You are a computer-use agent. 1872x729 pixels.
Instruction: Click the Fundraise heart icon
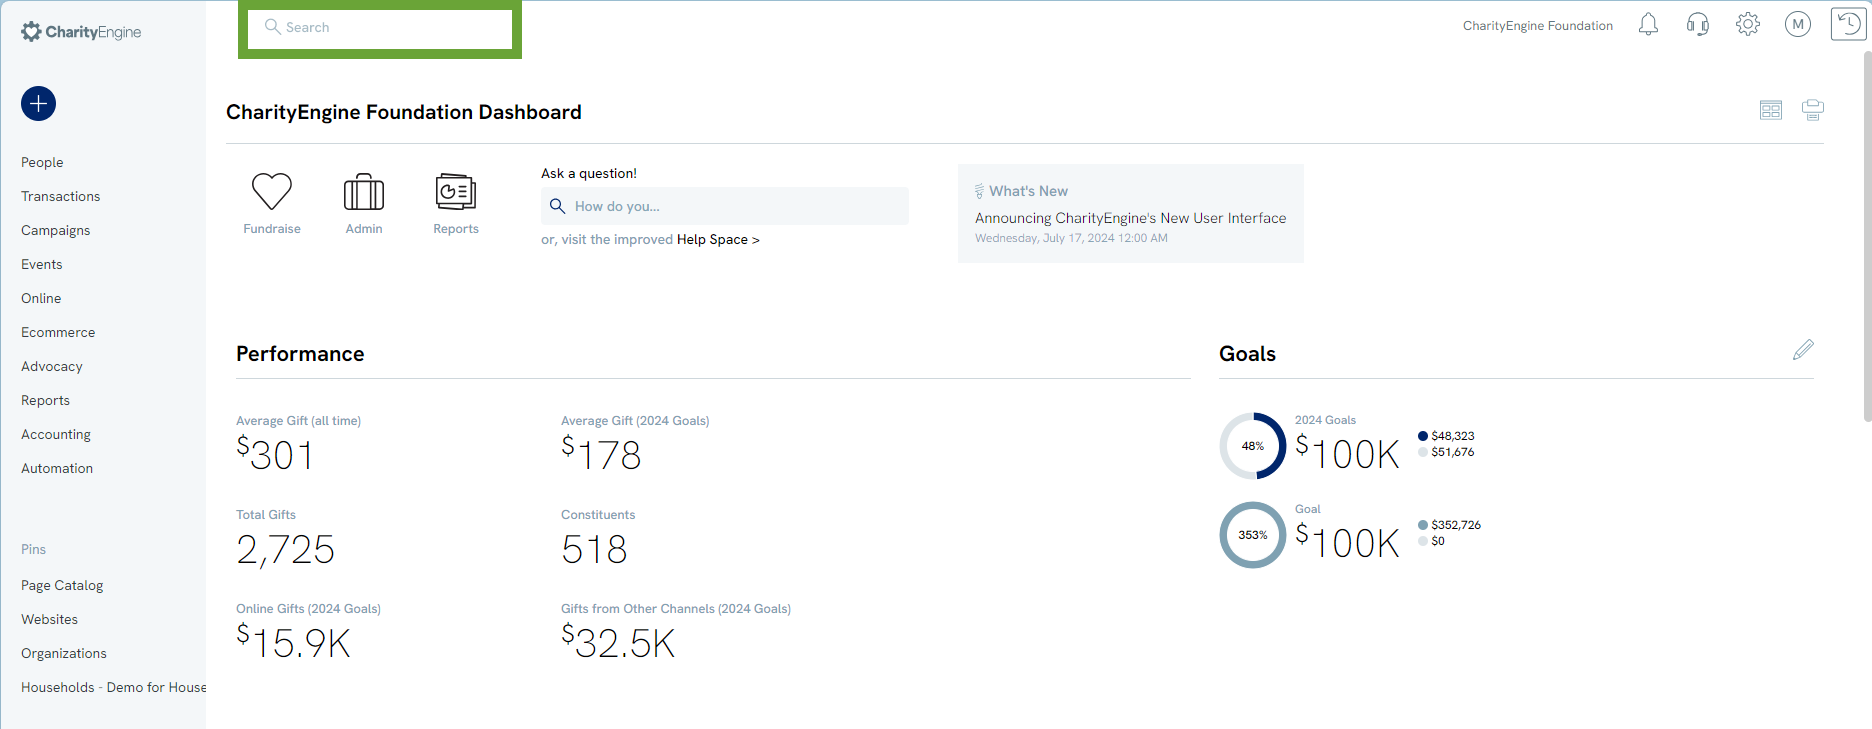(271, 192)
